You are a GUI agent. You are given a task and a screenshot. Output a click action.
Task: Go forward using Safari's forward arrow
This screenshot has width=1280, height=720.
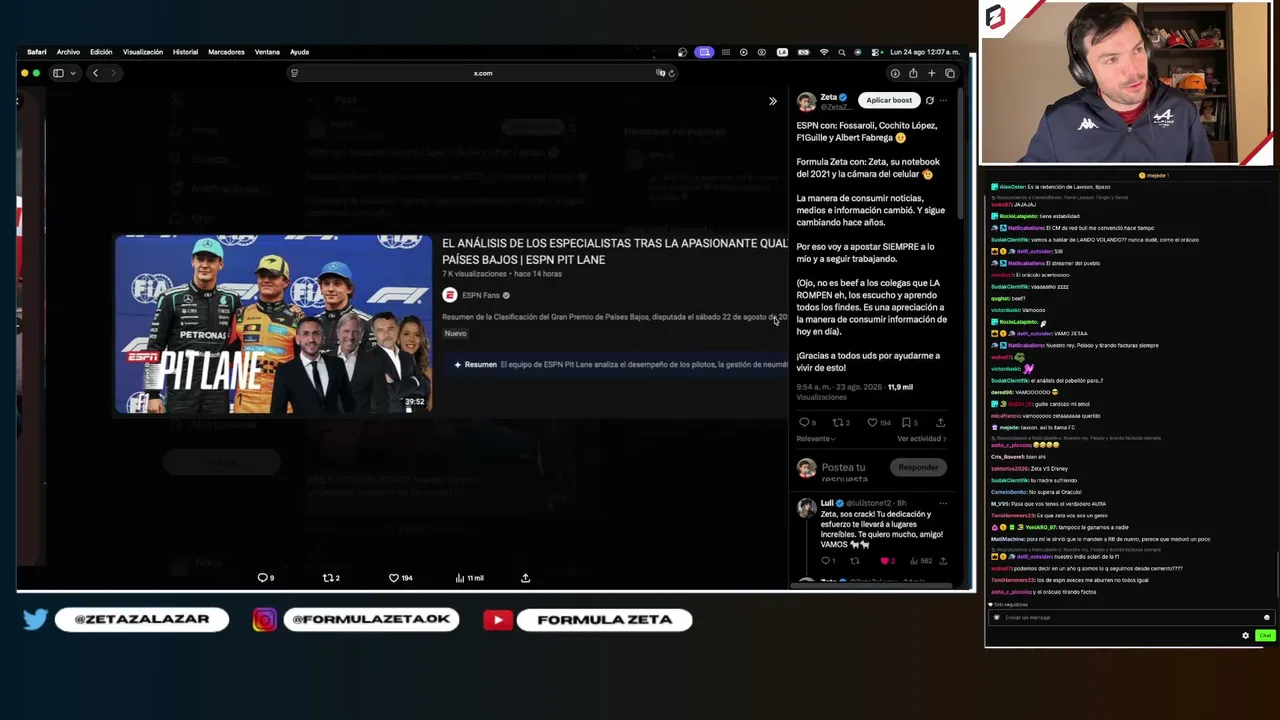pyautogui.click(x=113, y=73)
